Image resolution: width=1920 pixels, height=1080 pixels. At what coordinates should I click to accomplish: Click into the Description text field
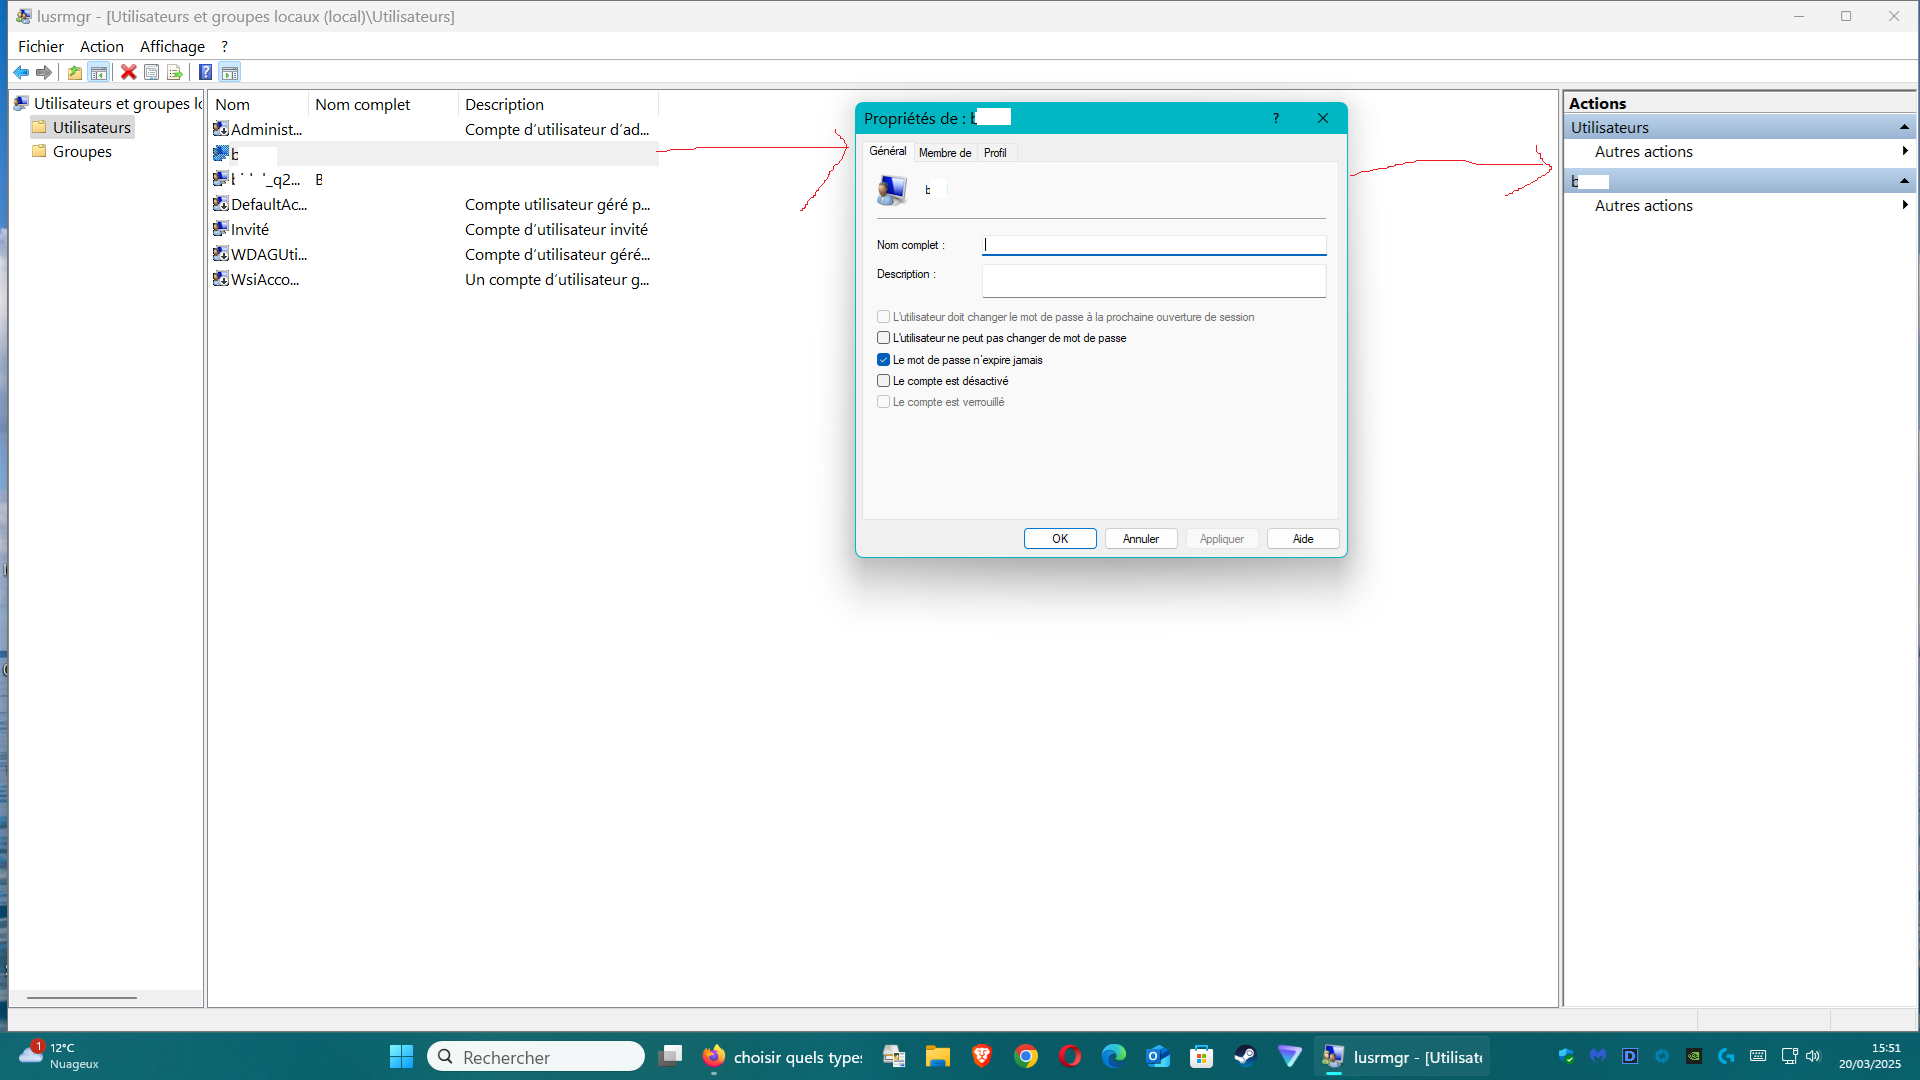1153,281
